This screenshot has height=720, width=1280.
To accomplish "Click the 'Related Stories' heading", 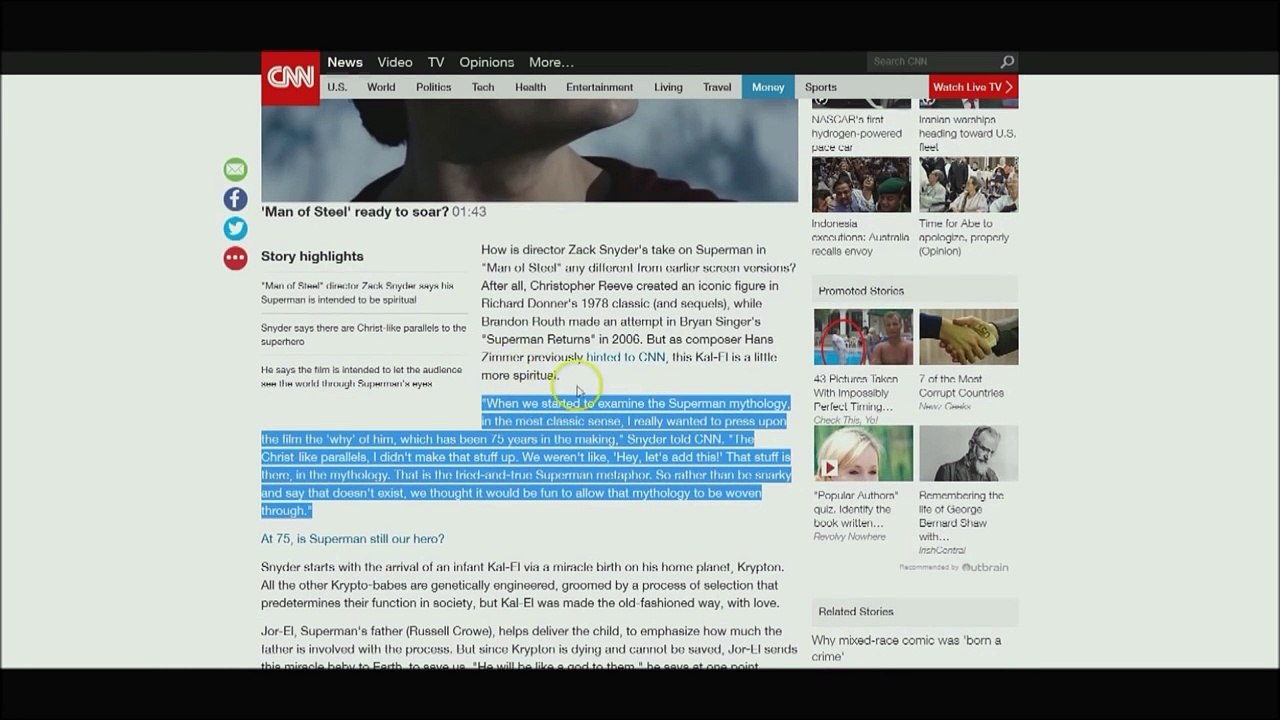I will [x=856, y=612].
